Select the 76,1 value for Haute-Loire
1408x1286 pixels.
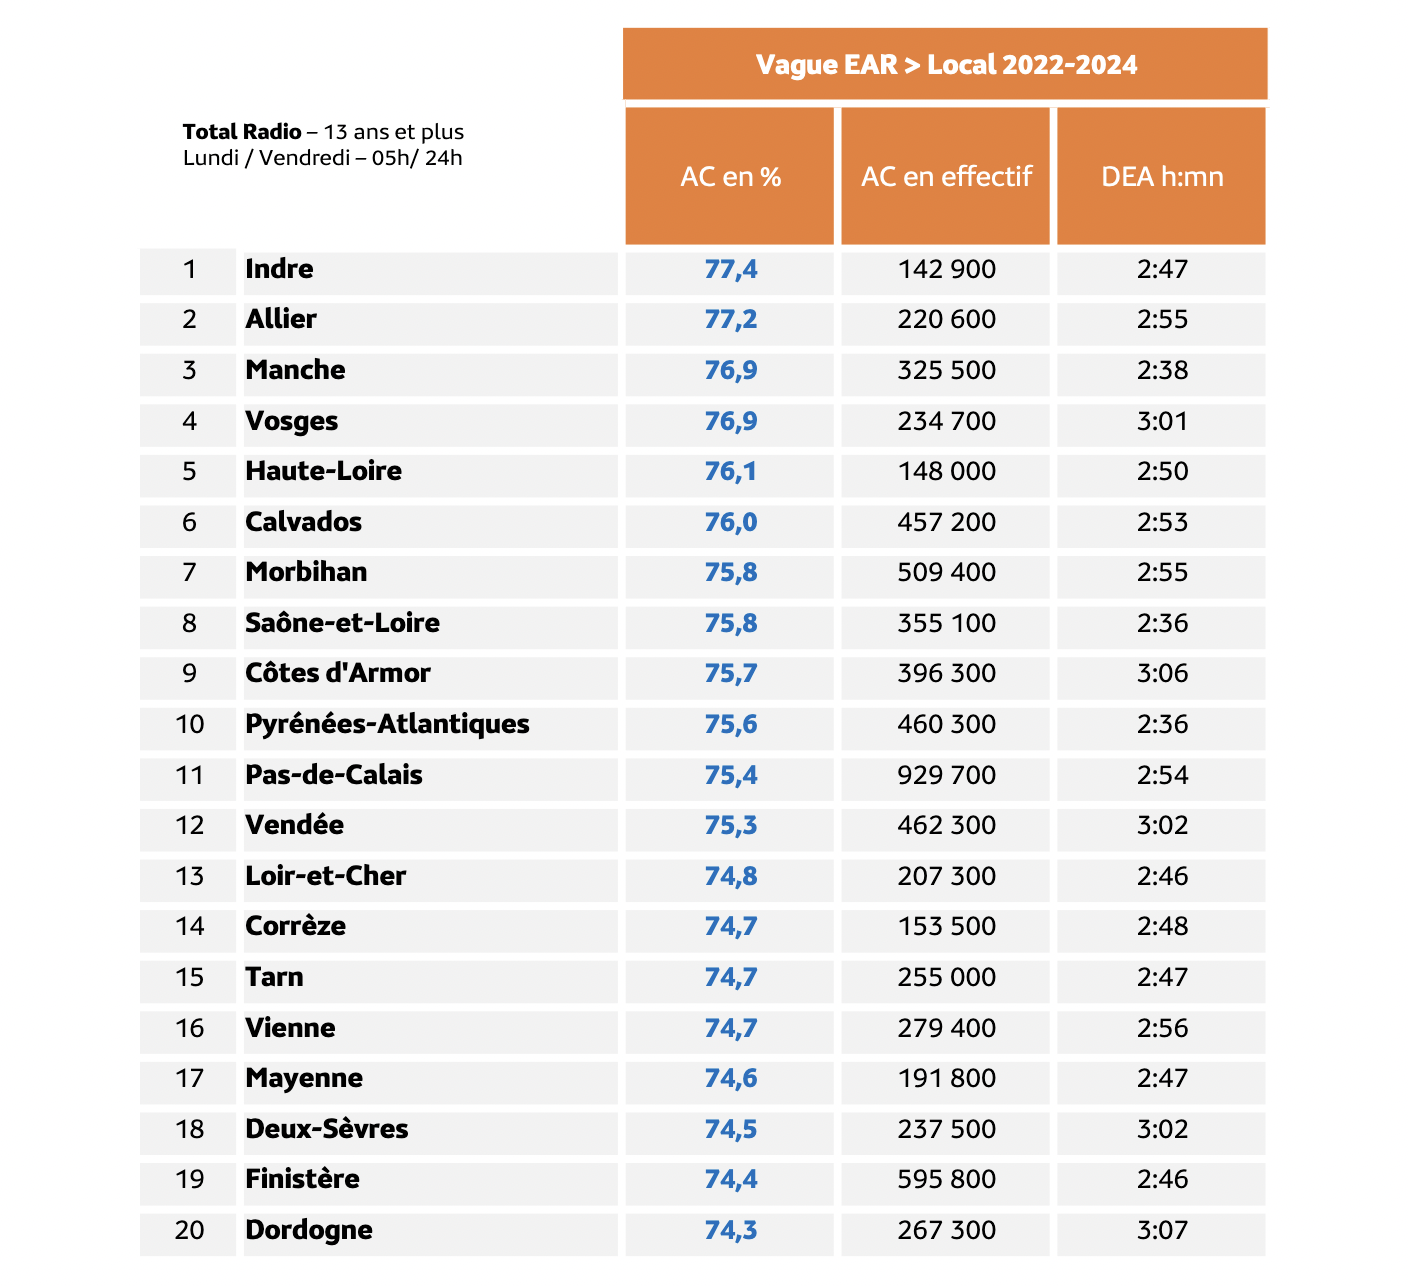click(x=731, y=471)
